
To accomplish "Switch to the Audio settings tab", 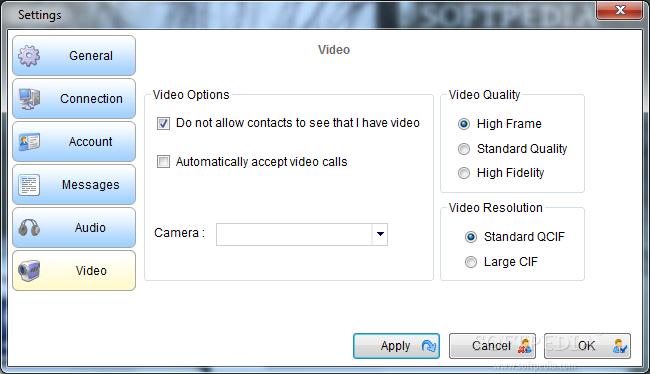I will (x=74, y=228).
